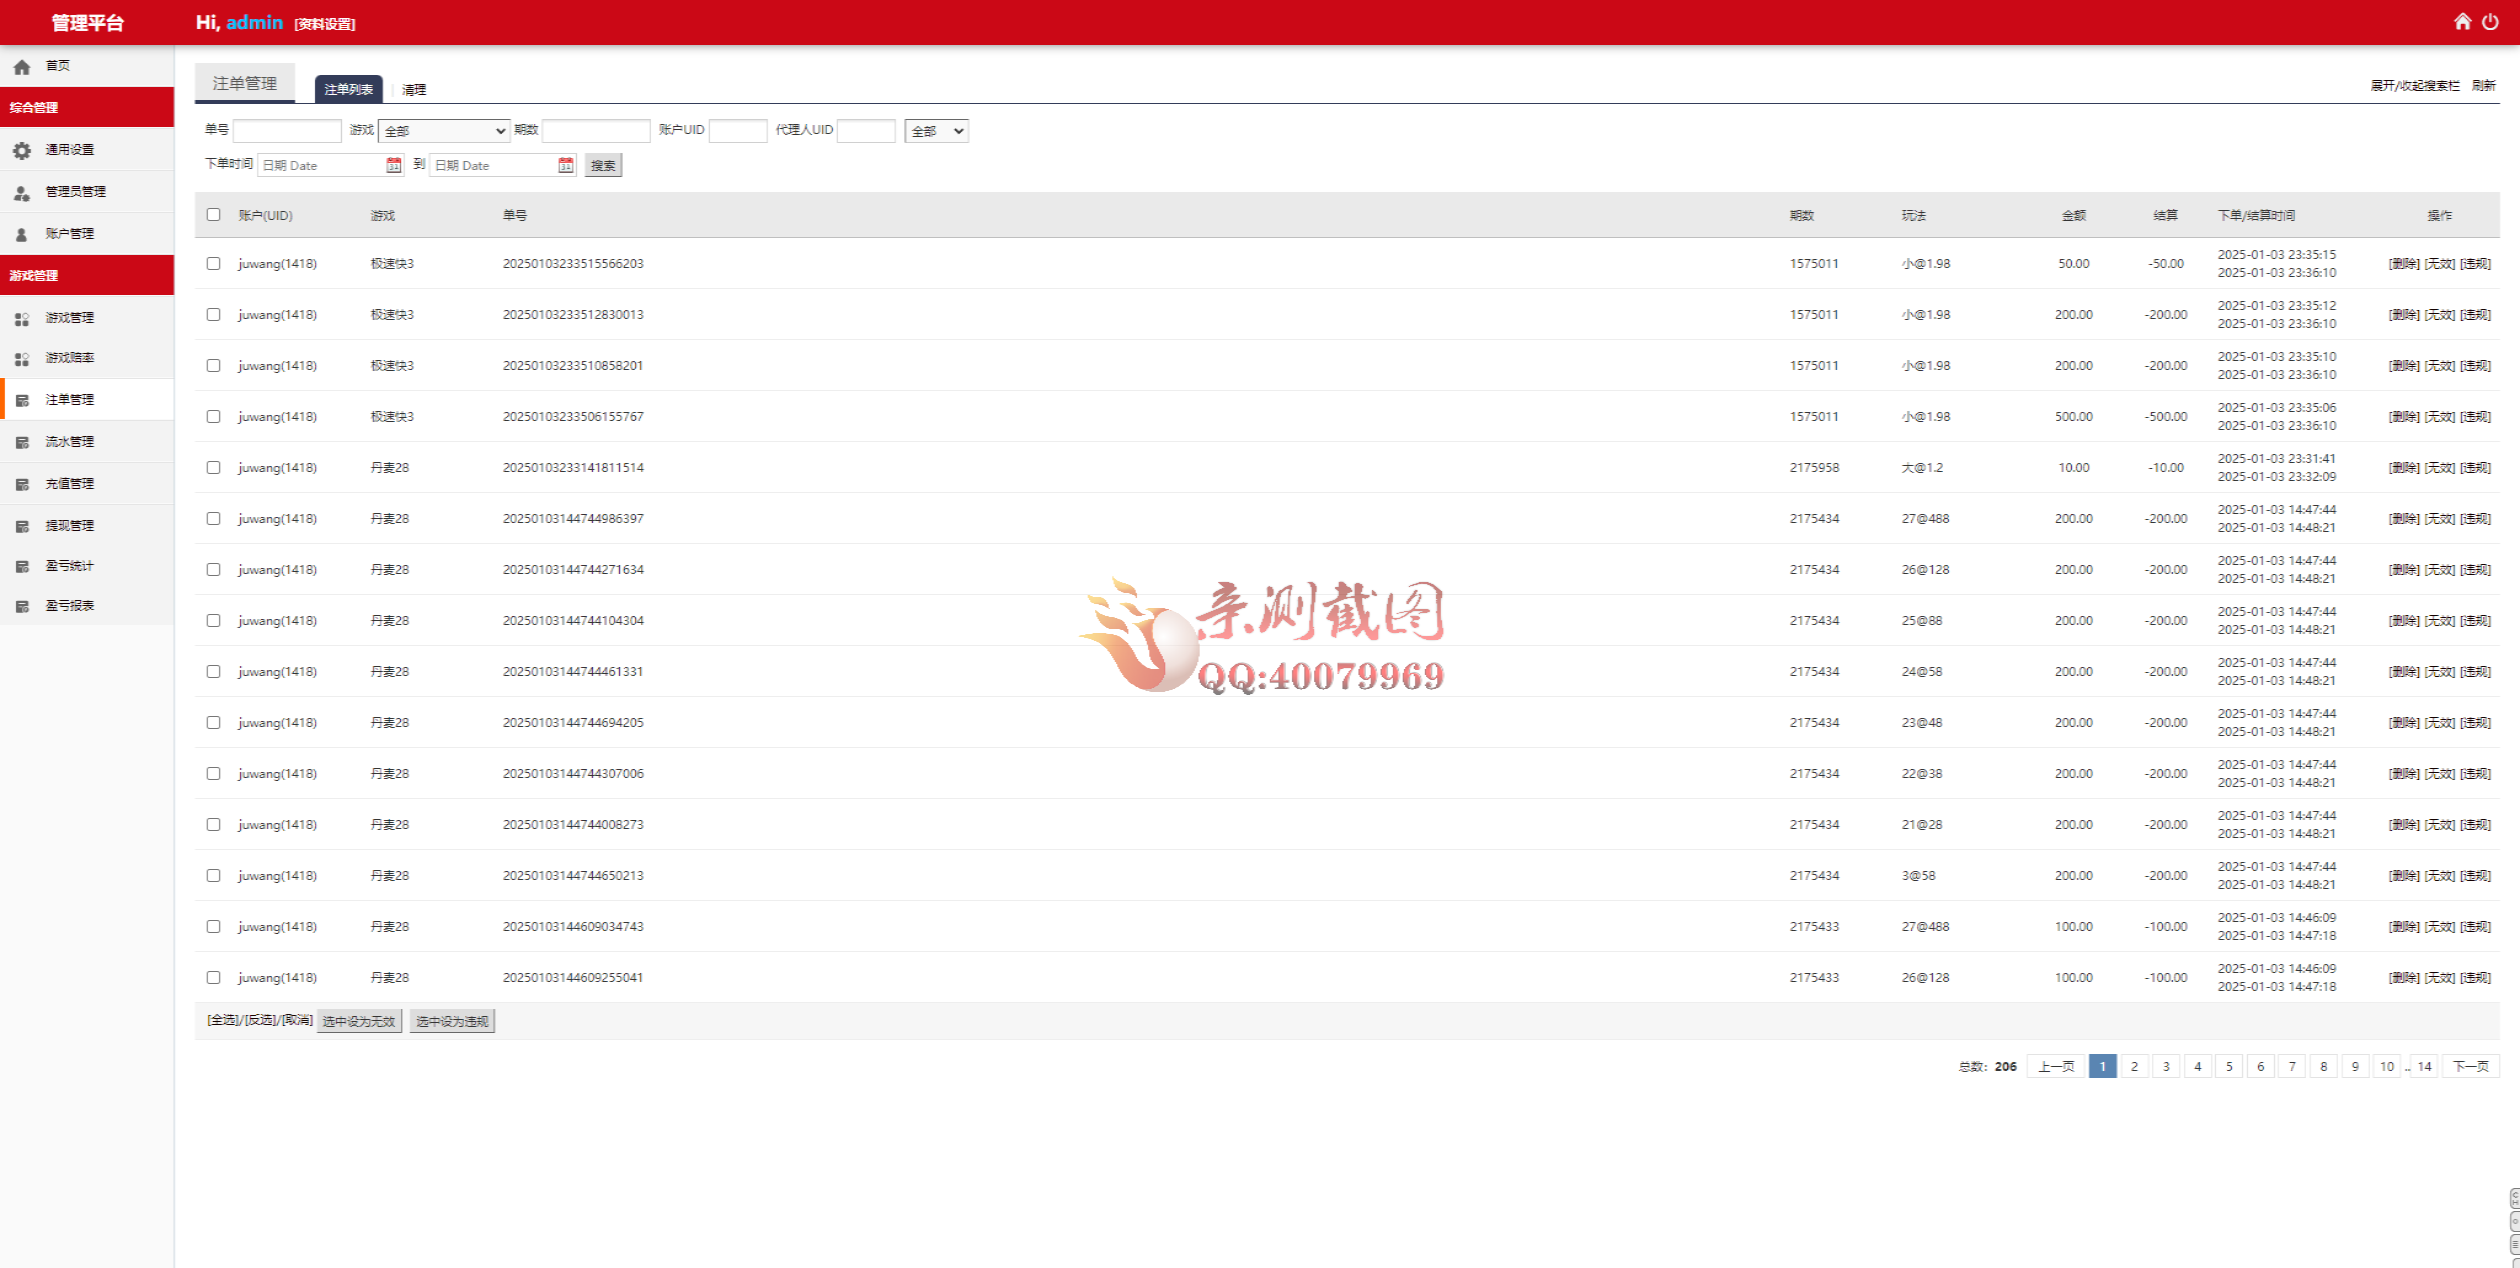Check the row checkbox for order 20250103144609255041
The image size is (2520, 1268).
coord(214,977)
